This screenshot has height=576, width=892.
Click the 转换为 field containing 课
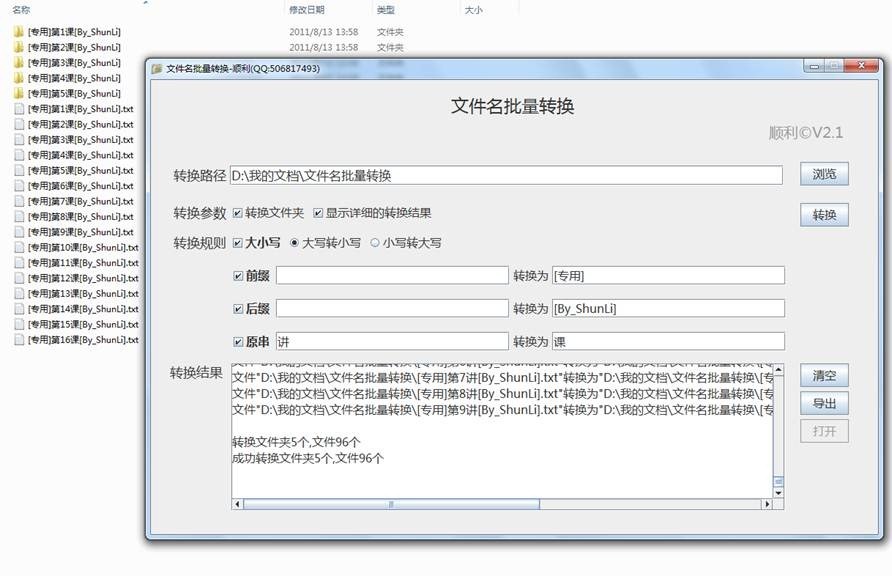pos(668,341)
